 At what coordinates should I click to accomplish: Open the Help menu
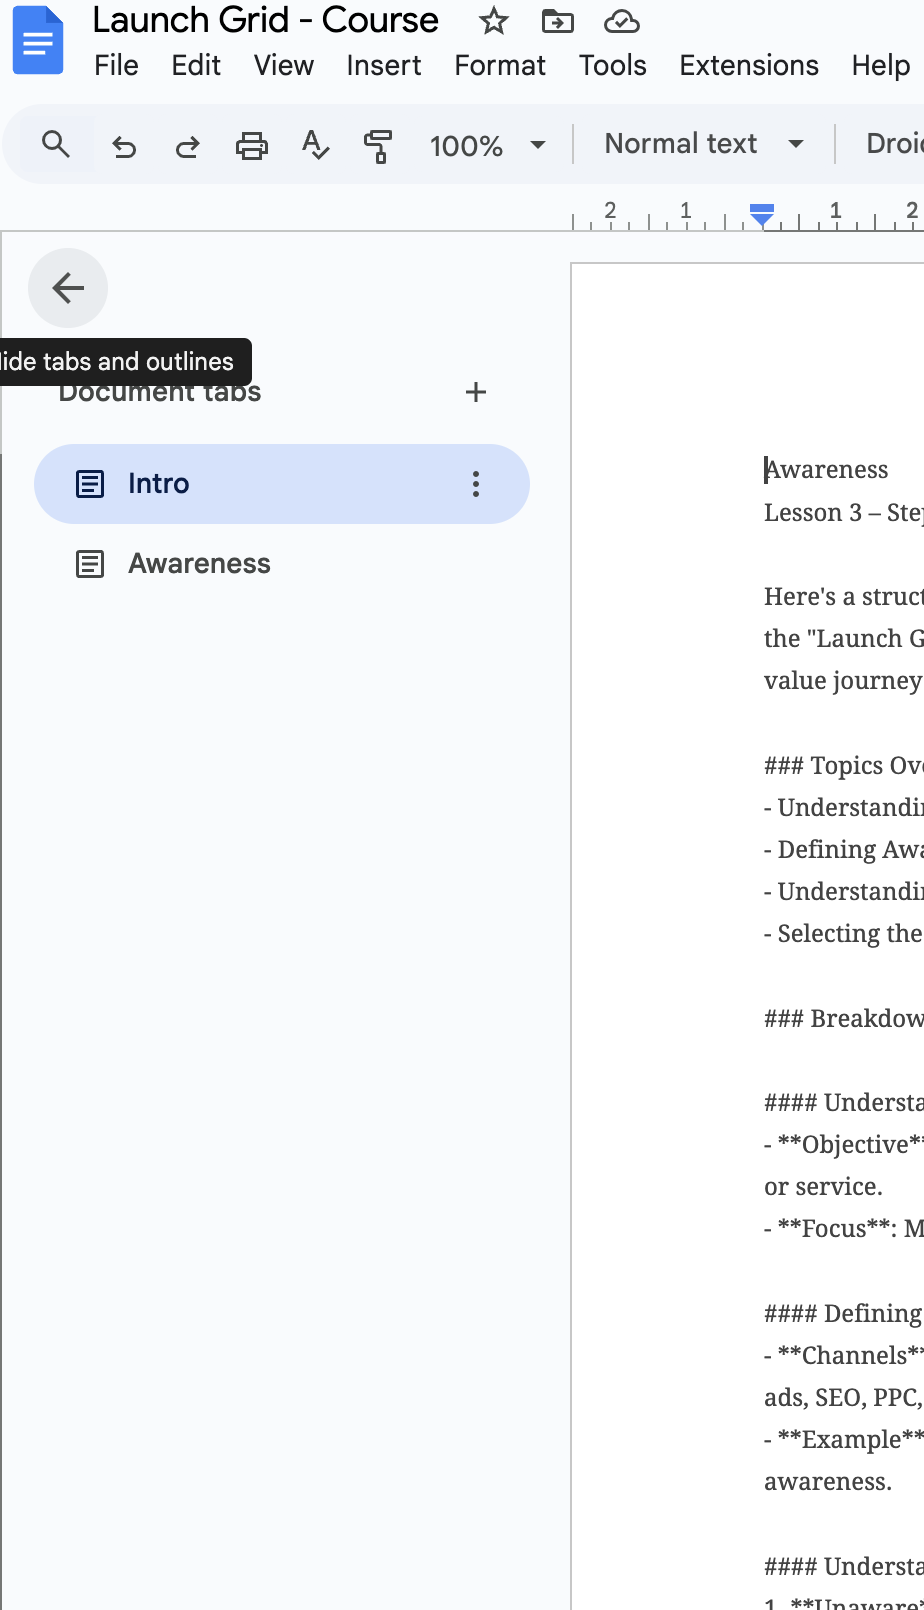(881, 65)
